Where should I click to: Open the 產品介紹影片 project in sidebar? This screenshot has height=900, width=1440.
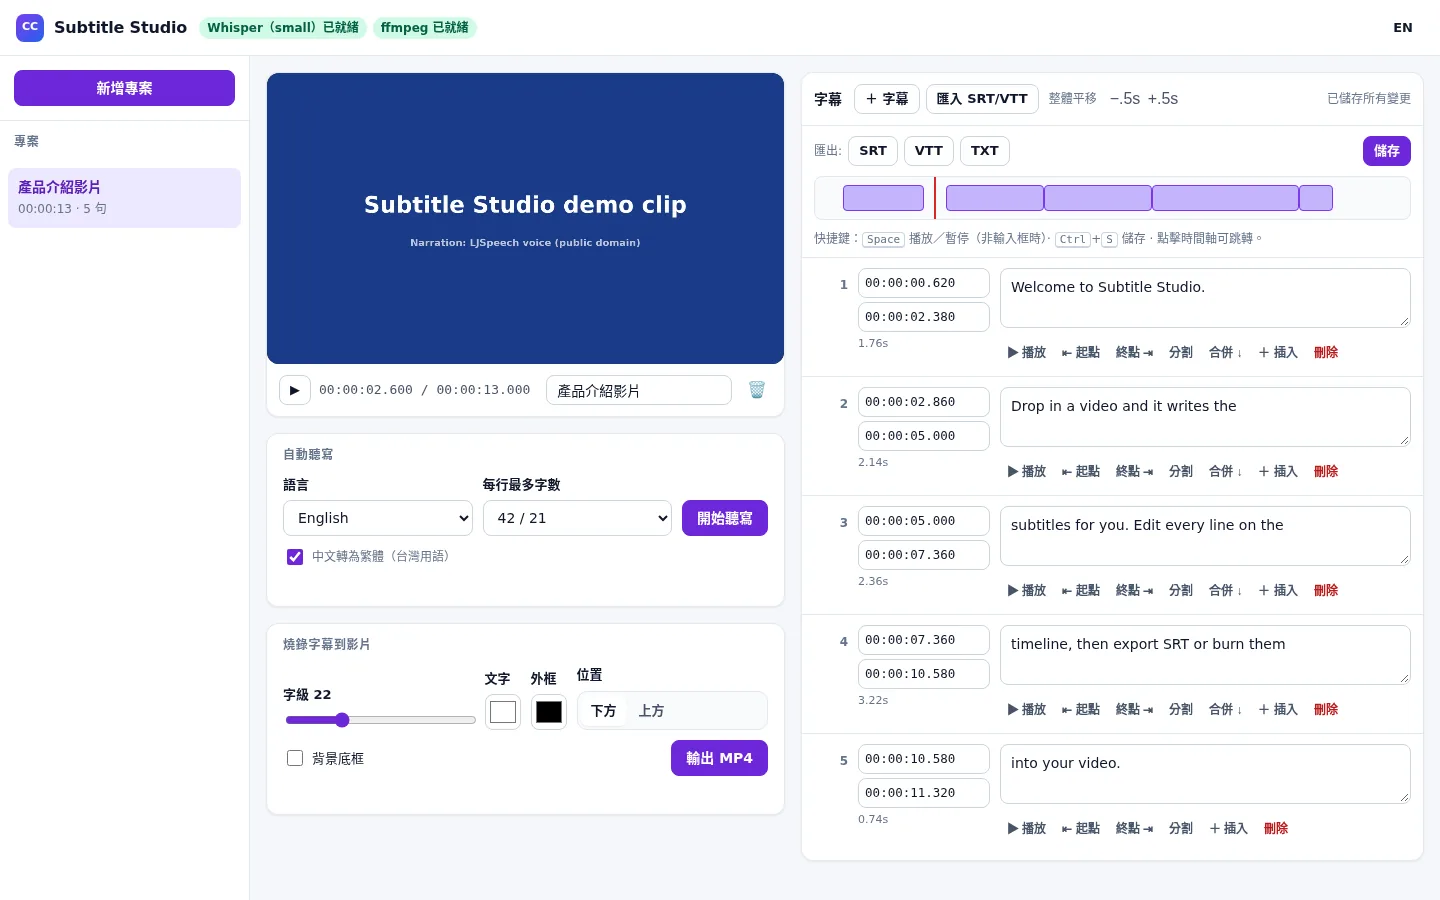point(124,198)
